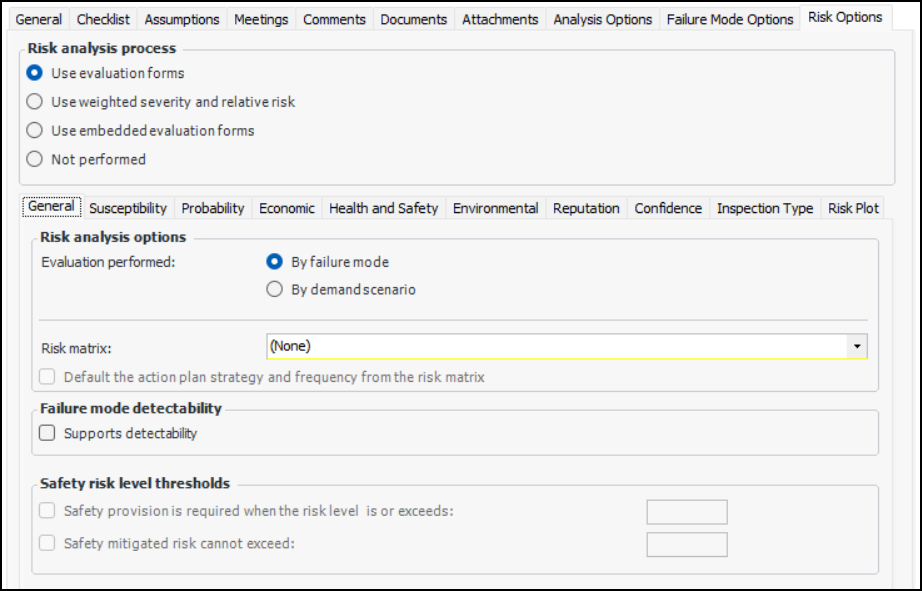Open Failure Mode Options tab
This screenshot has height=591, width=922.
[730, 19]
